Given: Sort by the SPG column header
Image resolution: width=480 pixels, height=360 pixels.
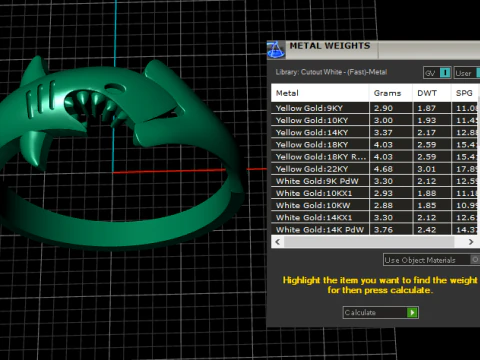Looking at the screenshot, I should pos(465,93).
